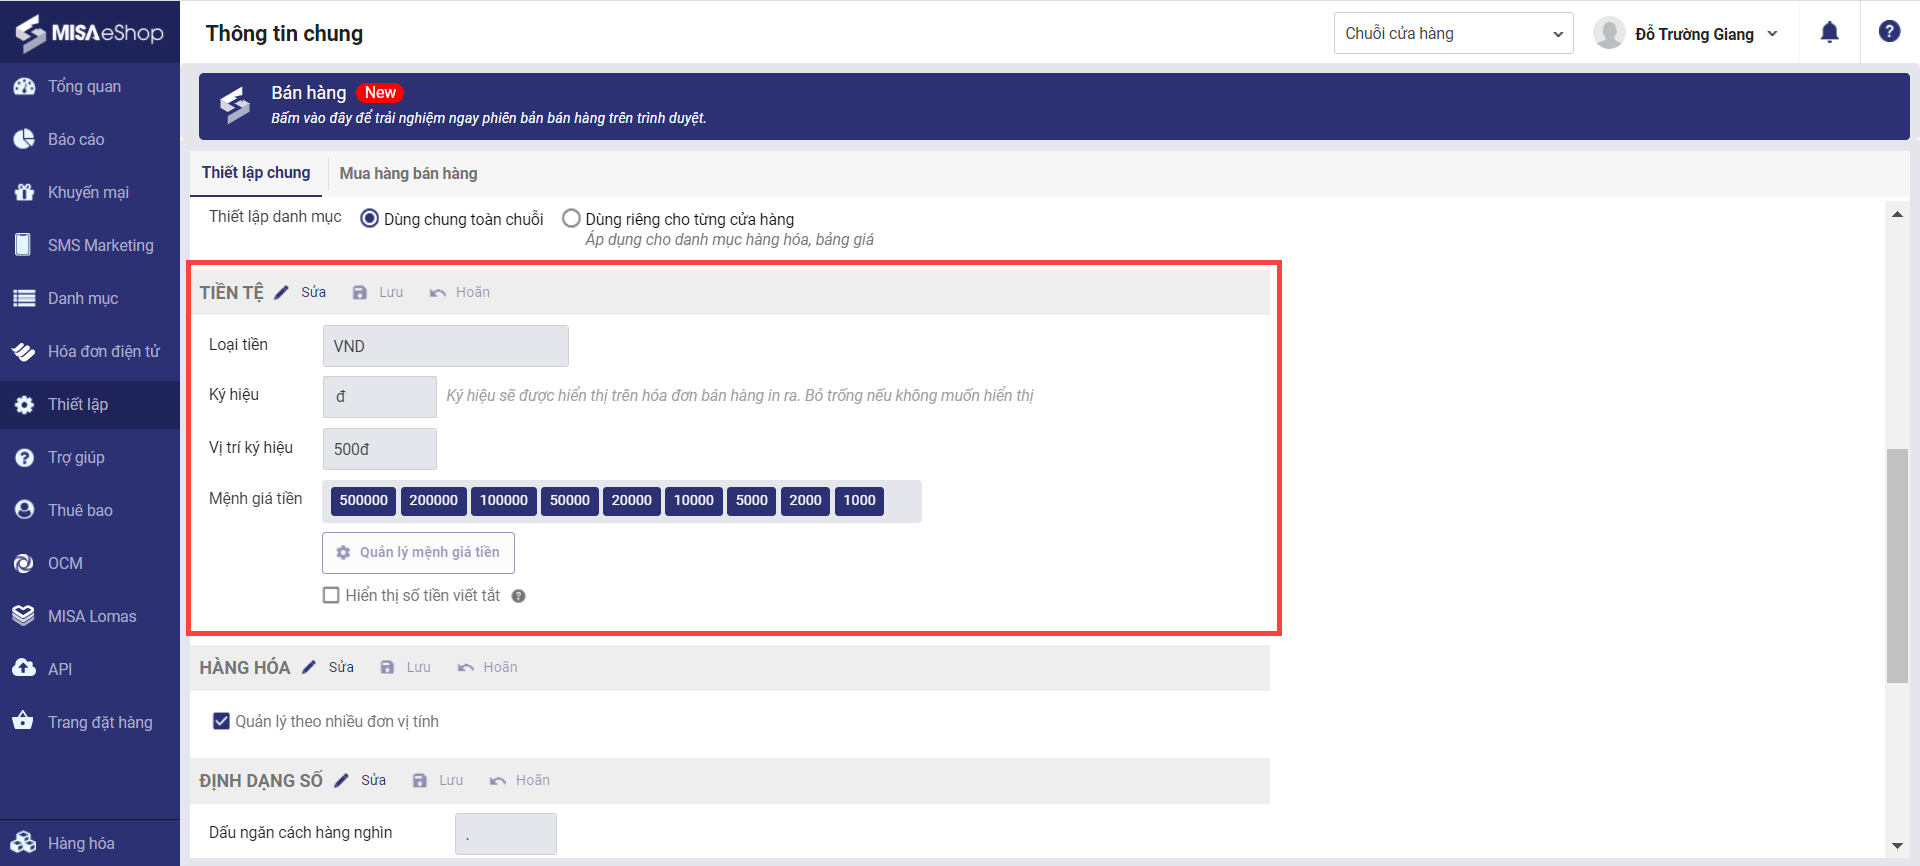Open Báo cáo pie chart icon
The height and width of the screenshot is (866, 1920).
click(x=24, y=140)
